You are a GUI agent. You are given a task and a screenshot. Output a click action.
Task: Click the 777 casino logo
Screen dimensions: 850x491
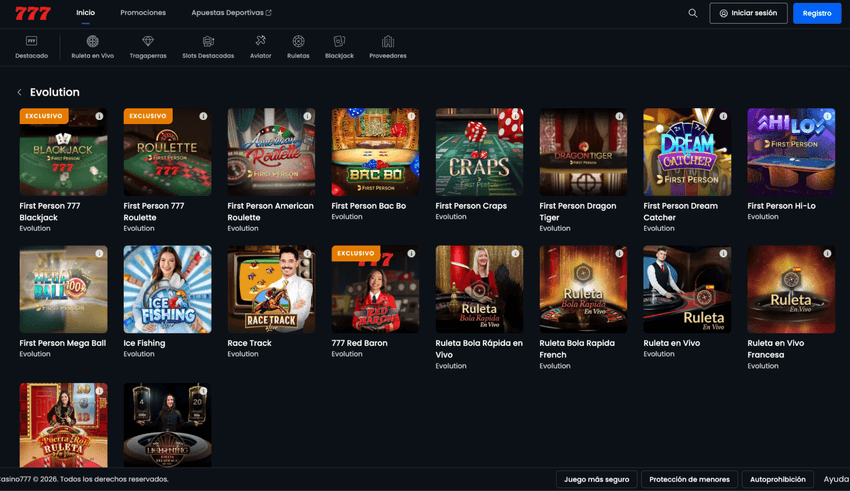click(33, 13)
